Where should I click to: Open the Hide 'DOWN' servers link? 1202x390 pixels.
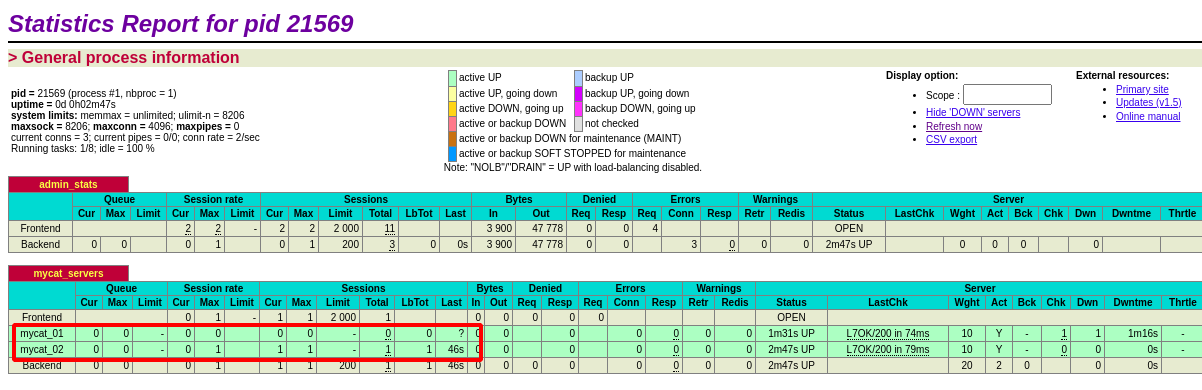[x=973, y=112]
